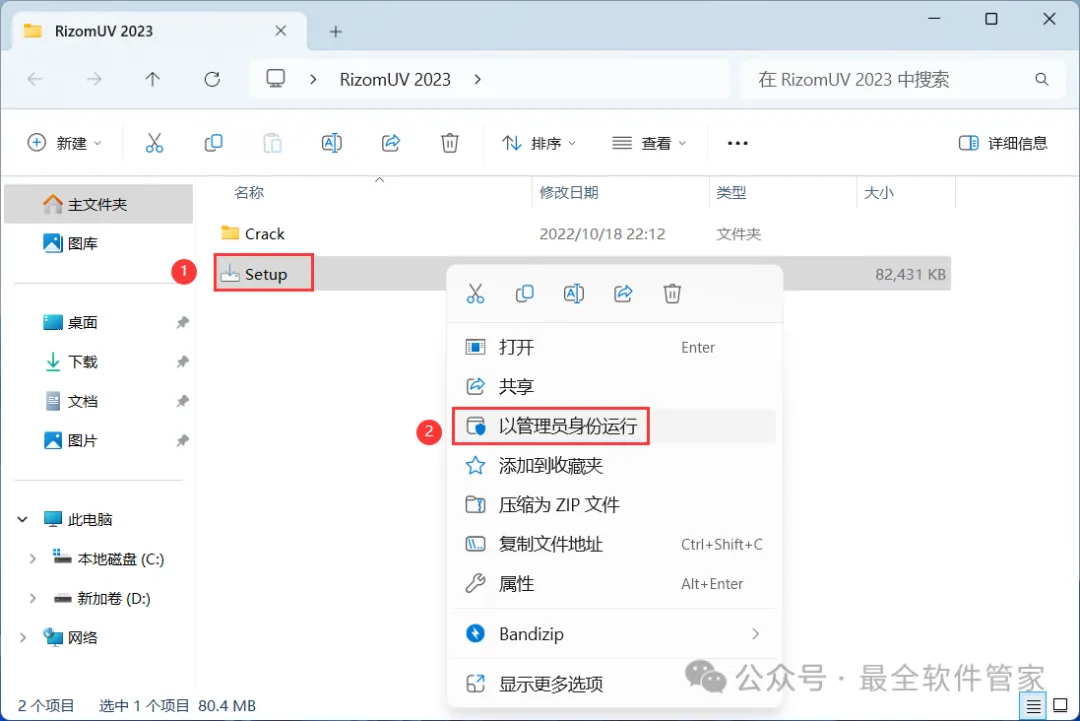The height and width of the screenshot is (721, 1080).
Task: Click the chevron after RizomUV 2023 in address bar
Action: 477,79
